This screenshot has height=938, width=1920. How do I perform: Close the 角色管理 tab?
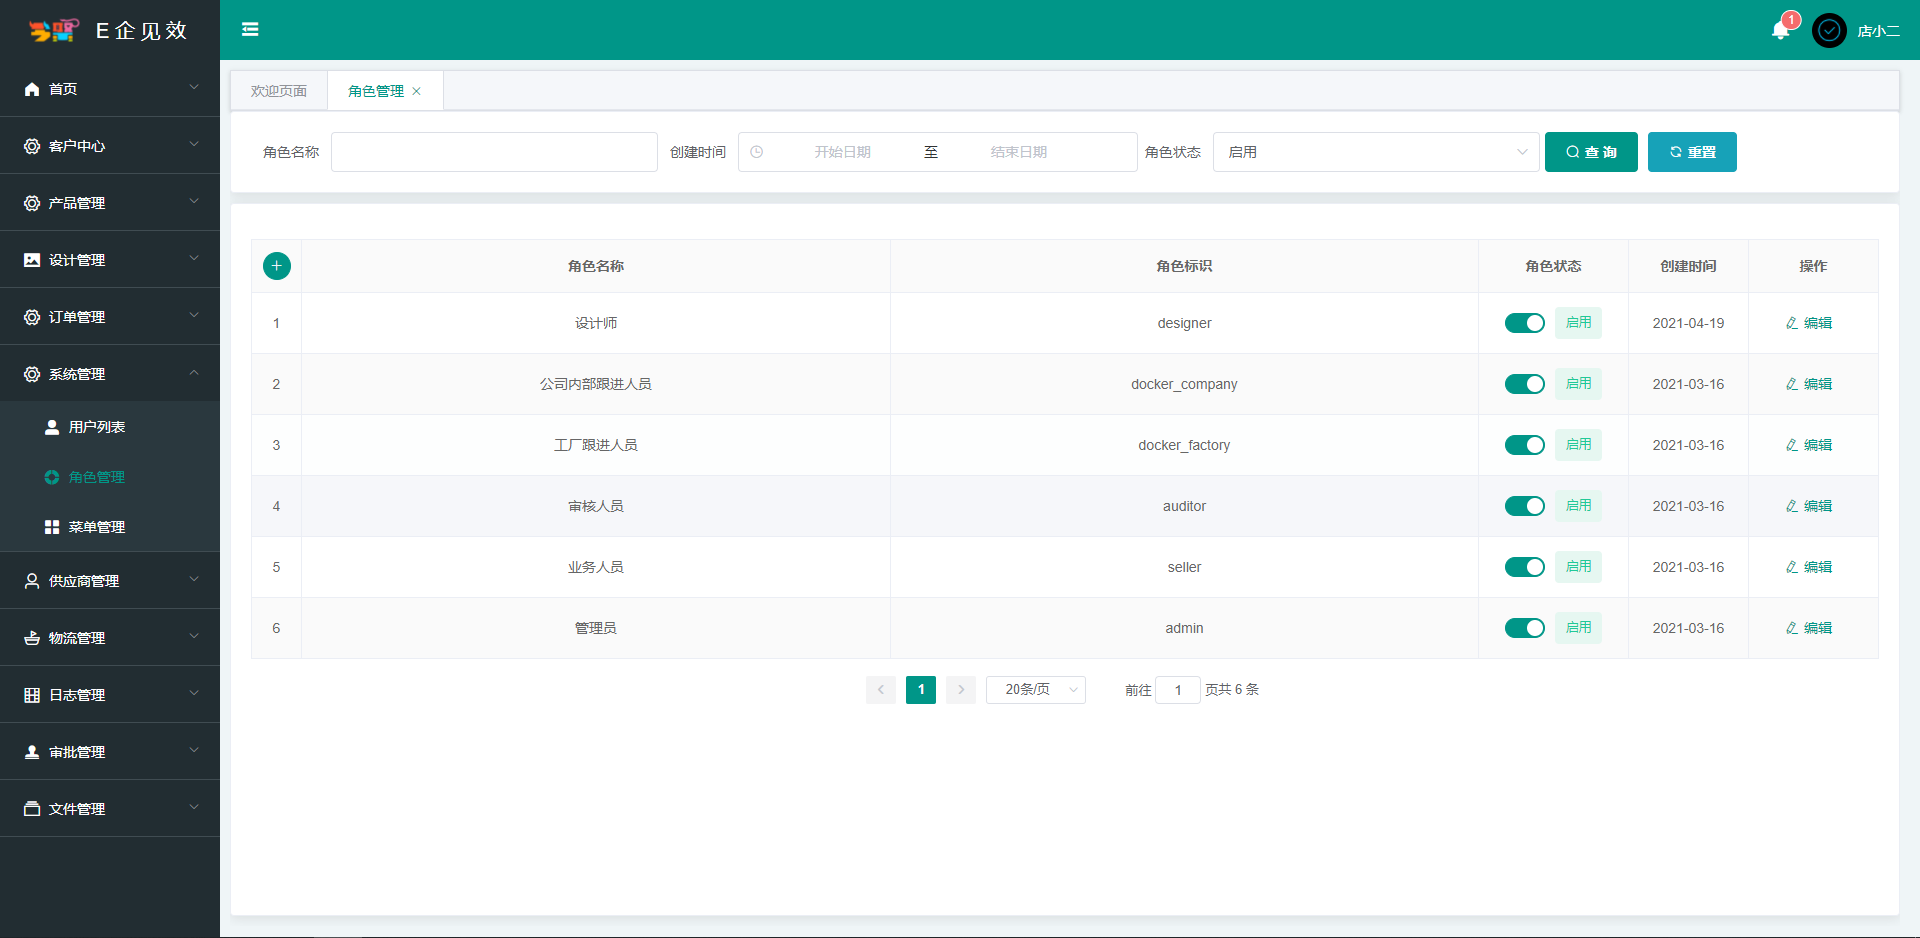pos(417,90)
